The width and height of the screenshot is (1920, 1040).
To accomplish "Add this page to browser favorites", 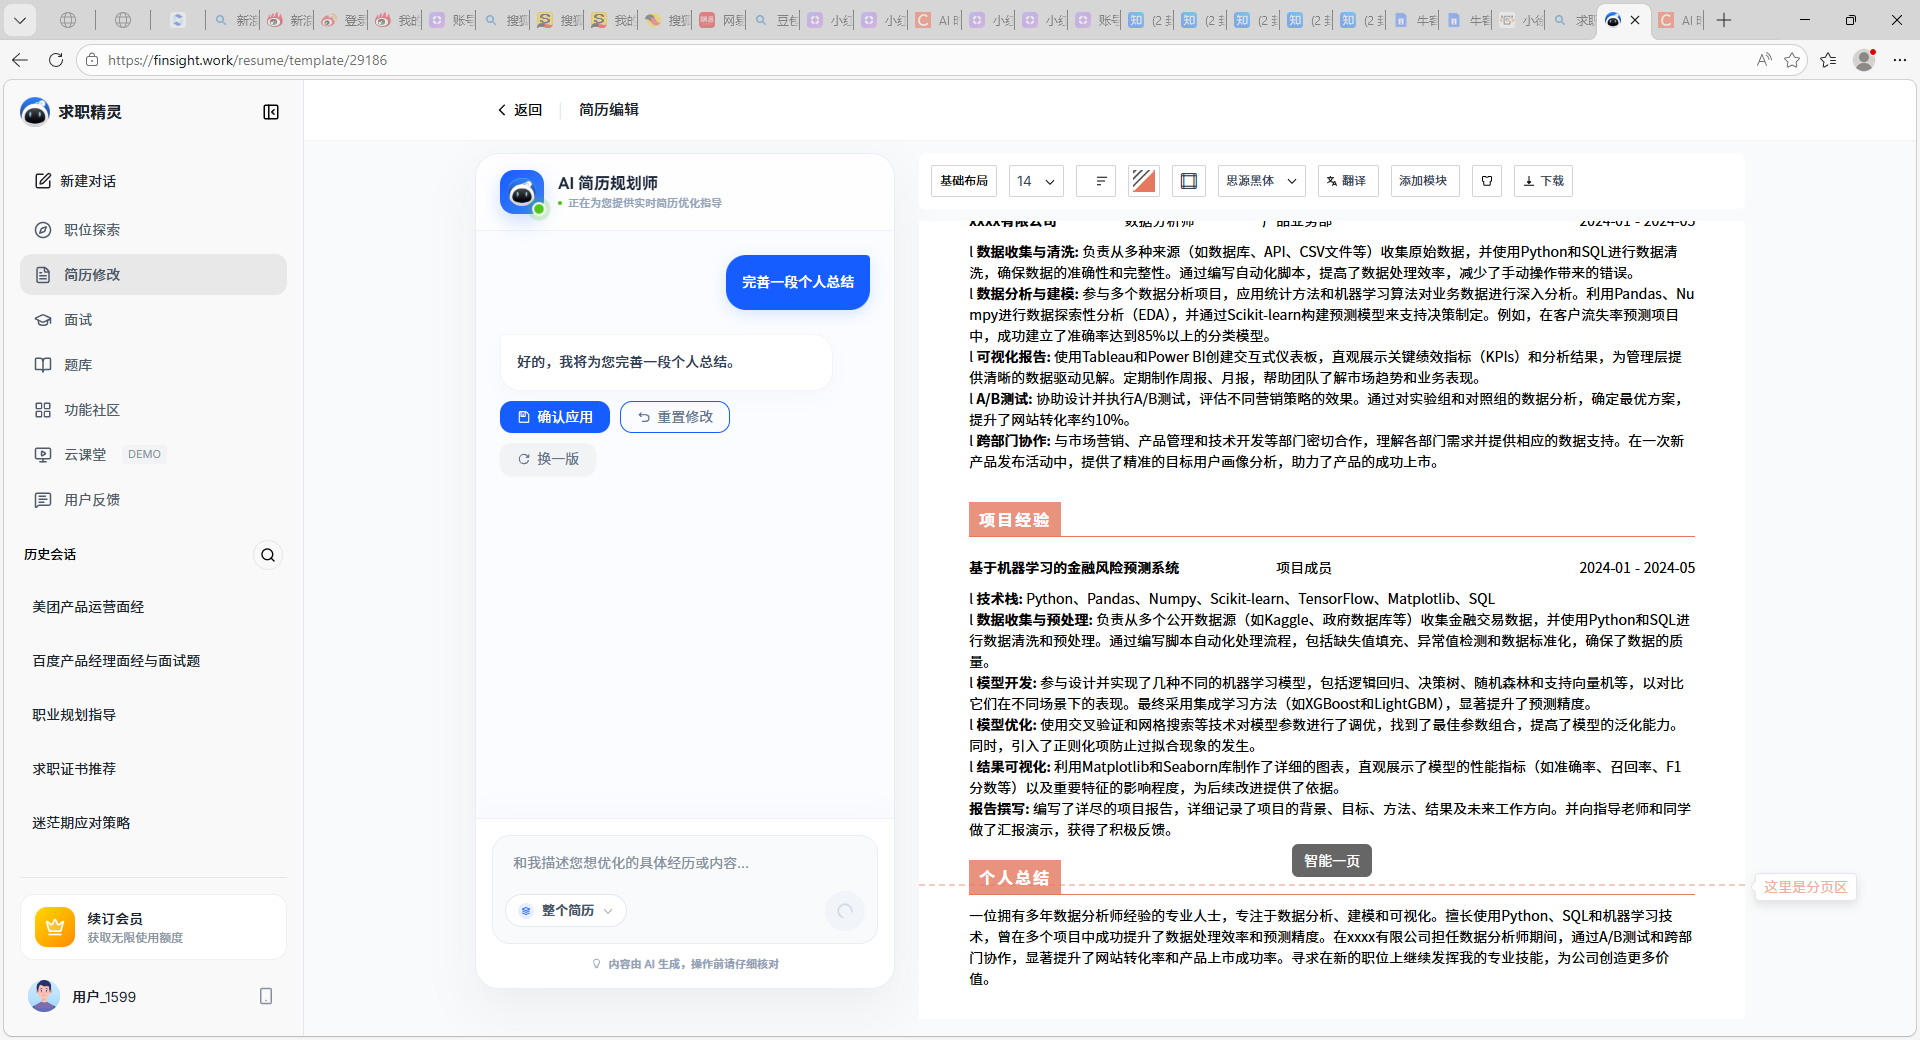I will (1792, 60).
